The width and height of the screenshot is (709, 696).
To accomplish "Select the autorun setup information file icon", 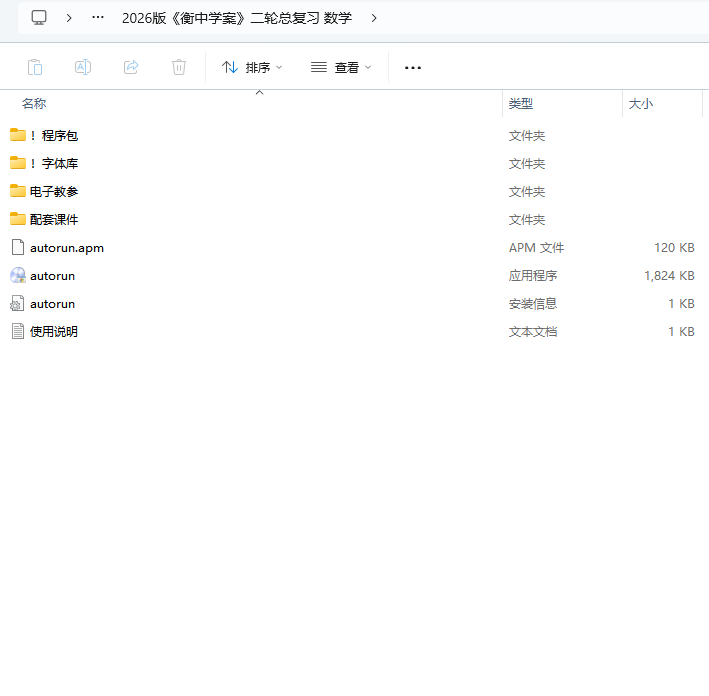I will (18, 303).
